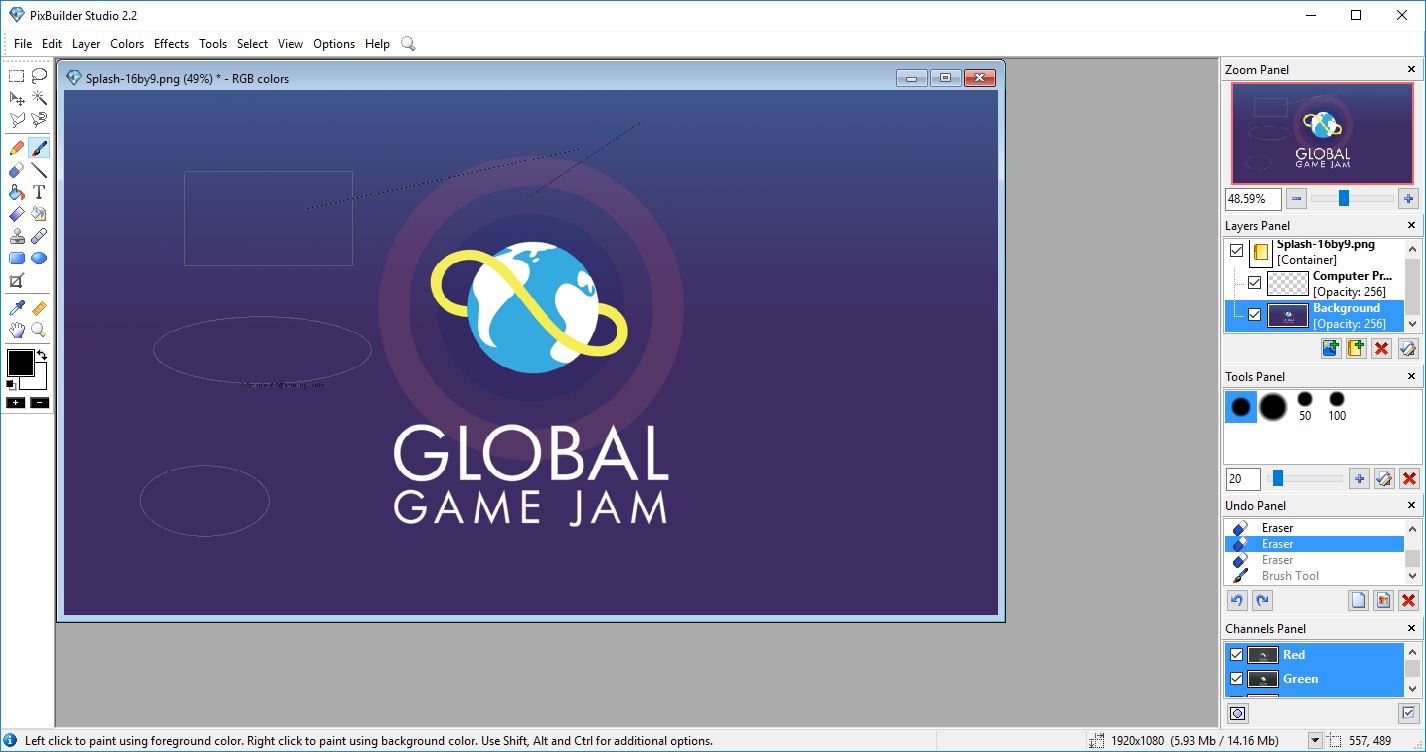Select the Paint Bucket fill tool
This screenshot has width=1426, height=752.
coord(17,192)
